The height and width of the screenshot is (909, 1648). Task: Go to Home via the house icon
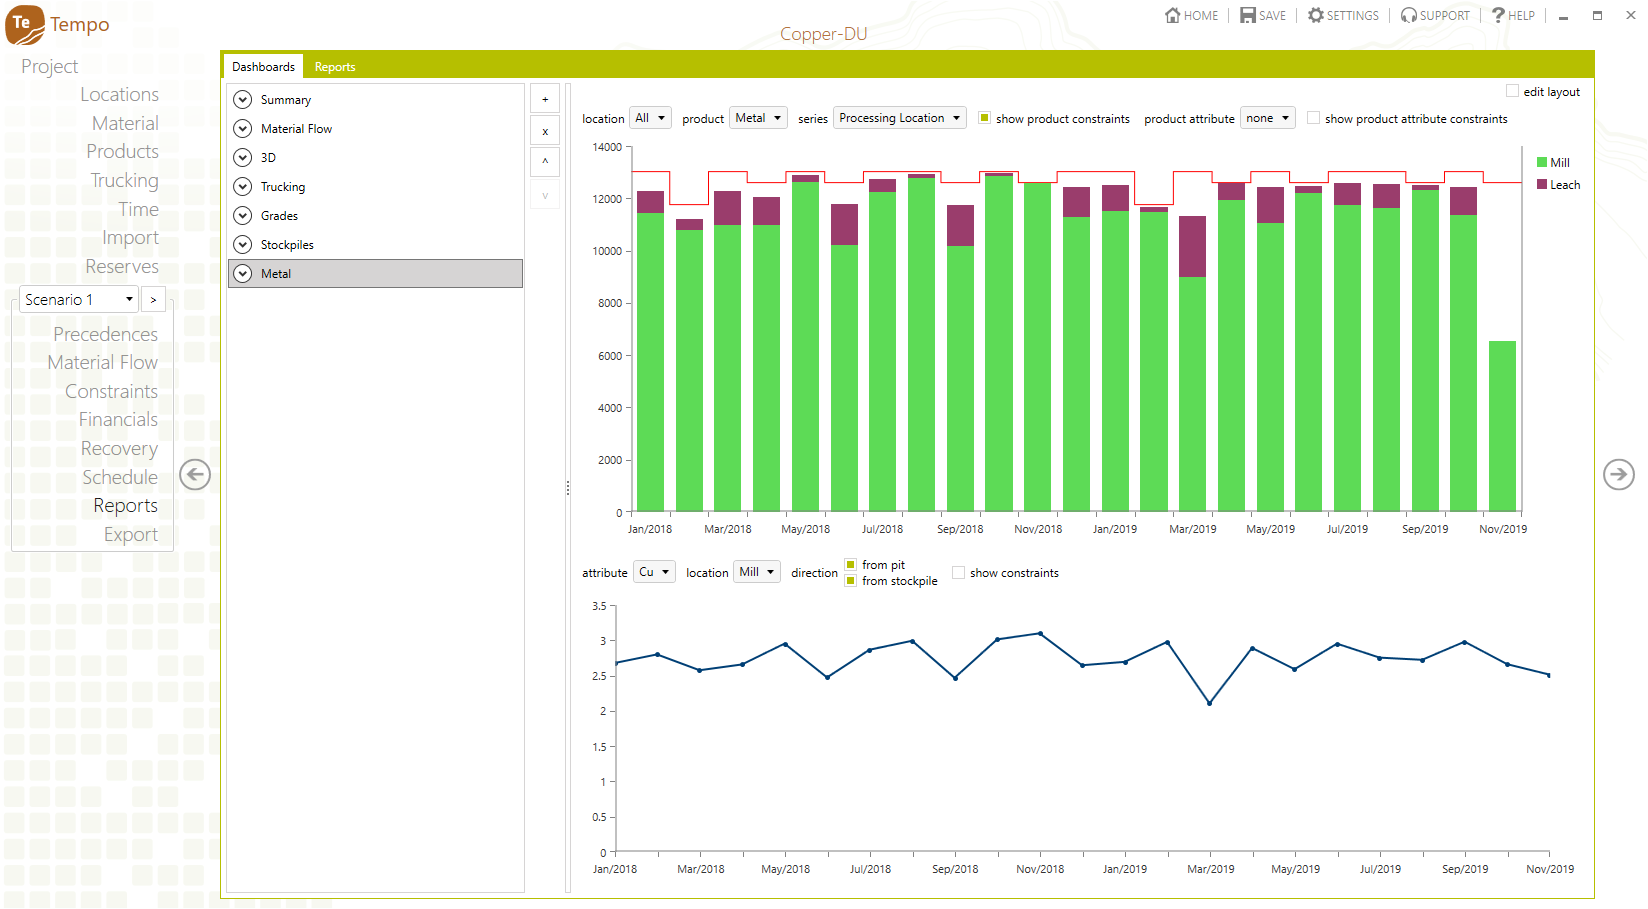click(1173, 15)
